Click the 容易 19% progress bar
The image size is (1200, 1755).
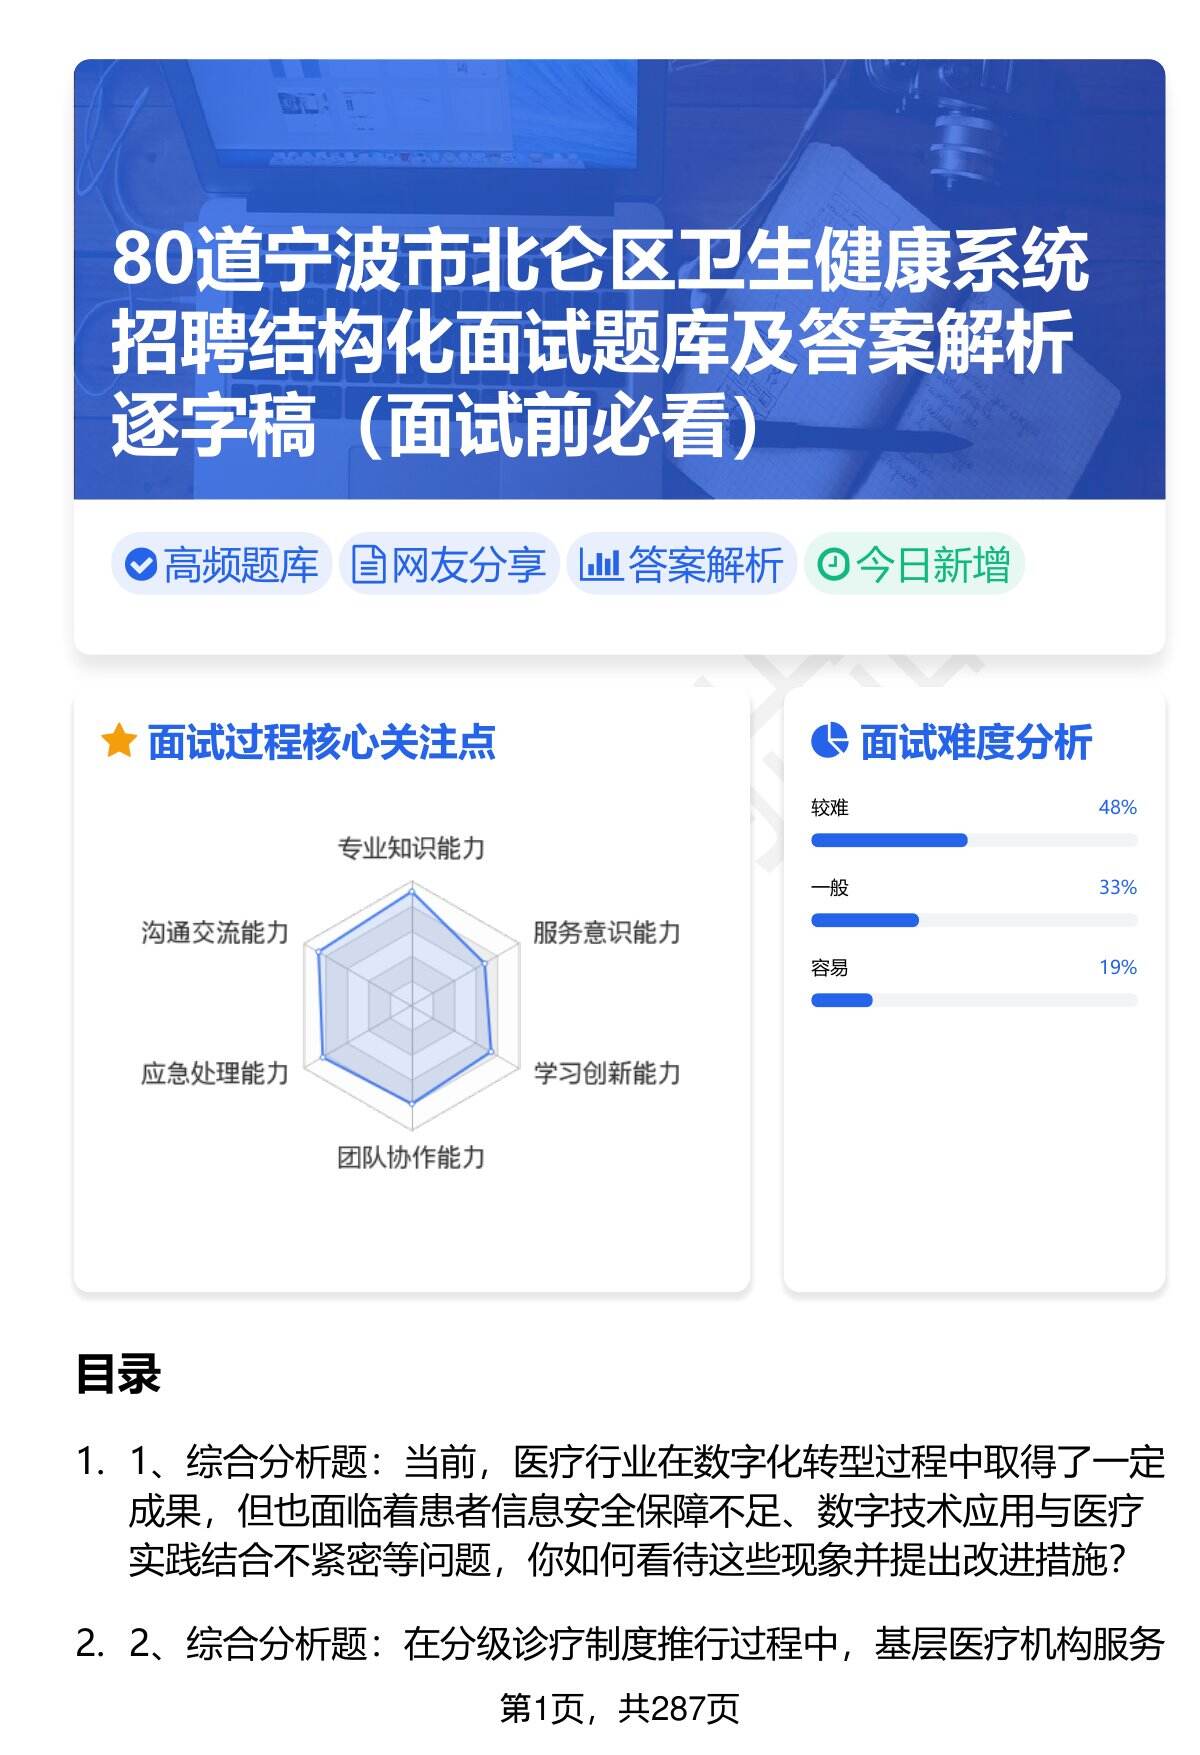pos(973,1000)
